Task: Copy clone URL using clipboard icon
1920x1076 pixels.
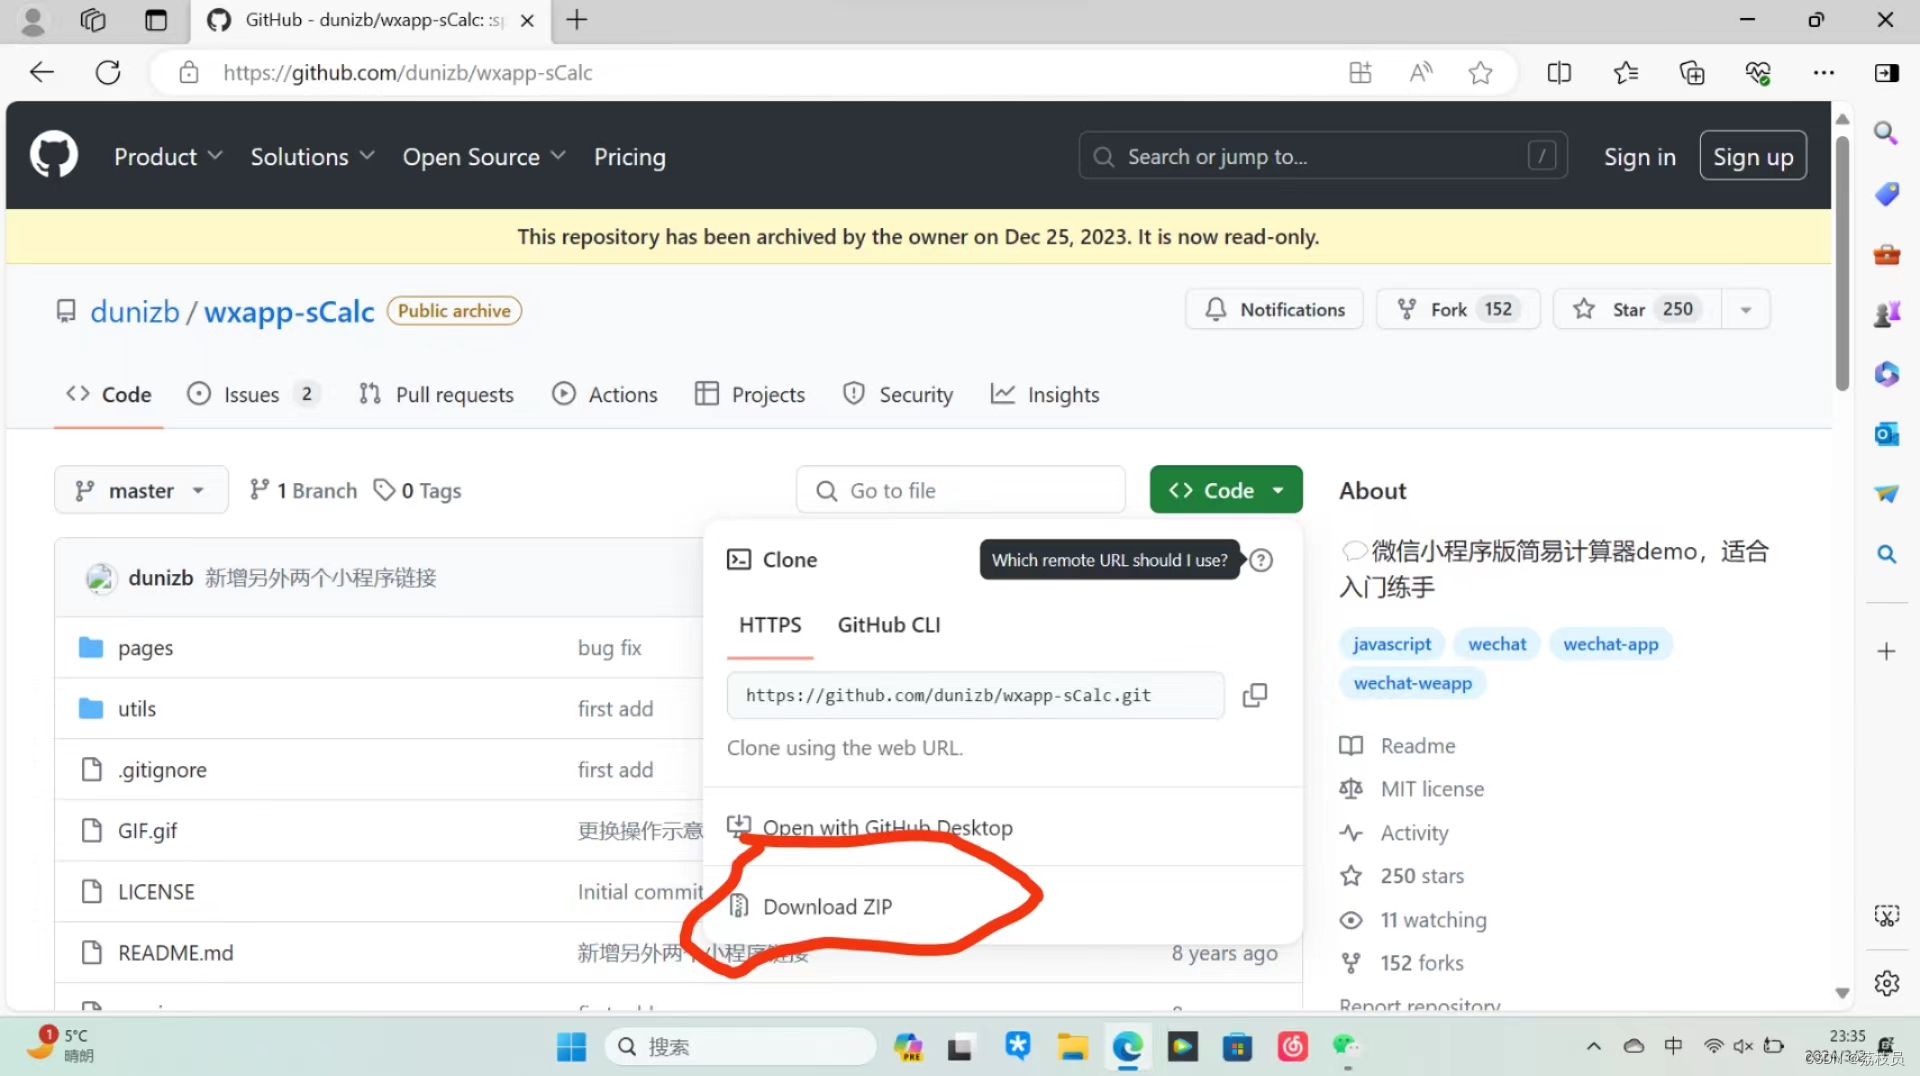Action: click(x=1255, y=695)
